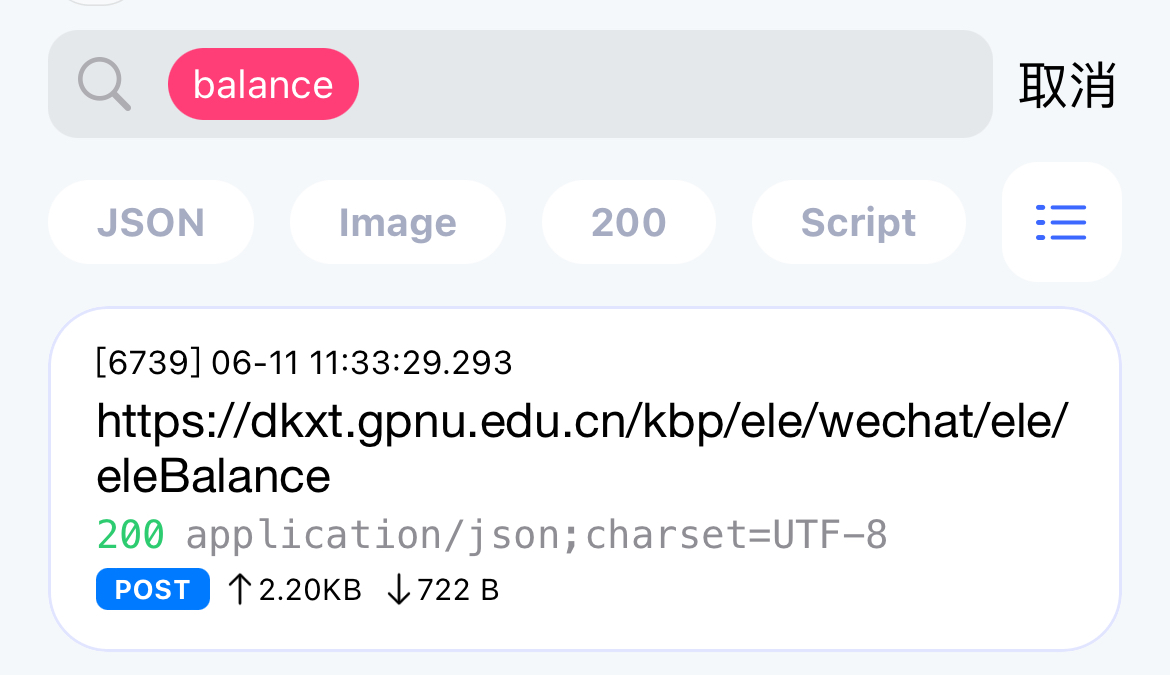Click the application/json content type text
Image resolution: width=1170 pixels, height=675 pixels.
click(x=537, y=536)
